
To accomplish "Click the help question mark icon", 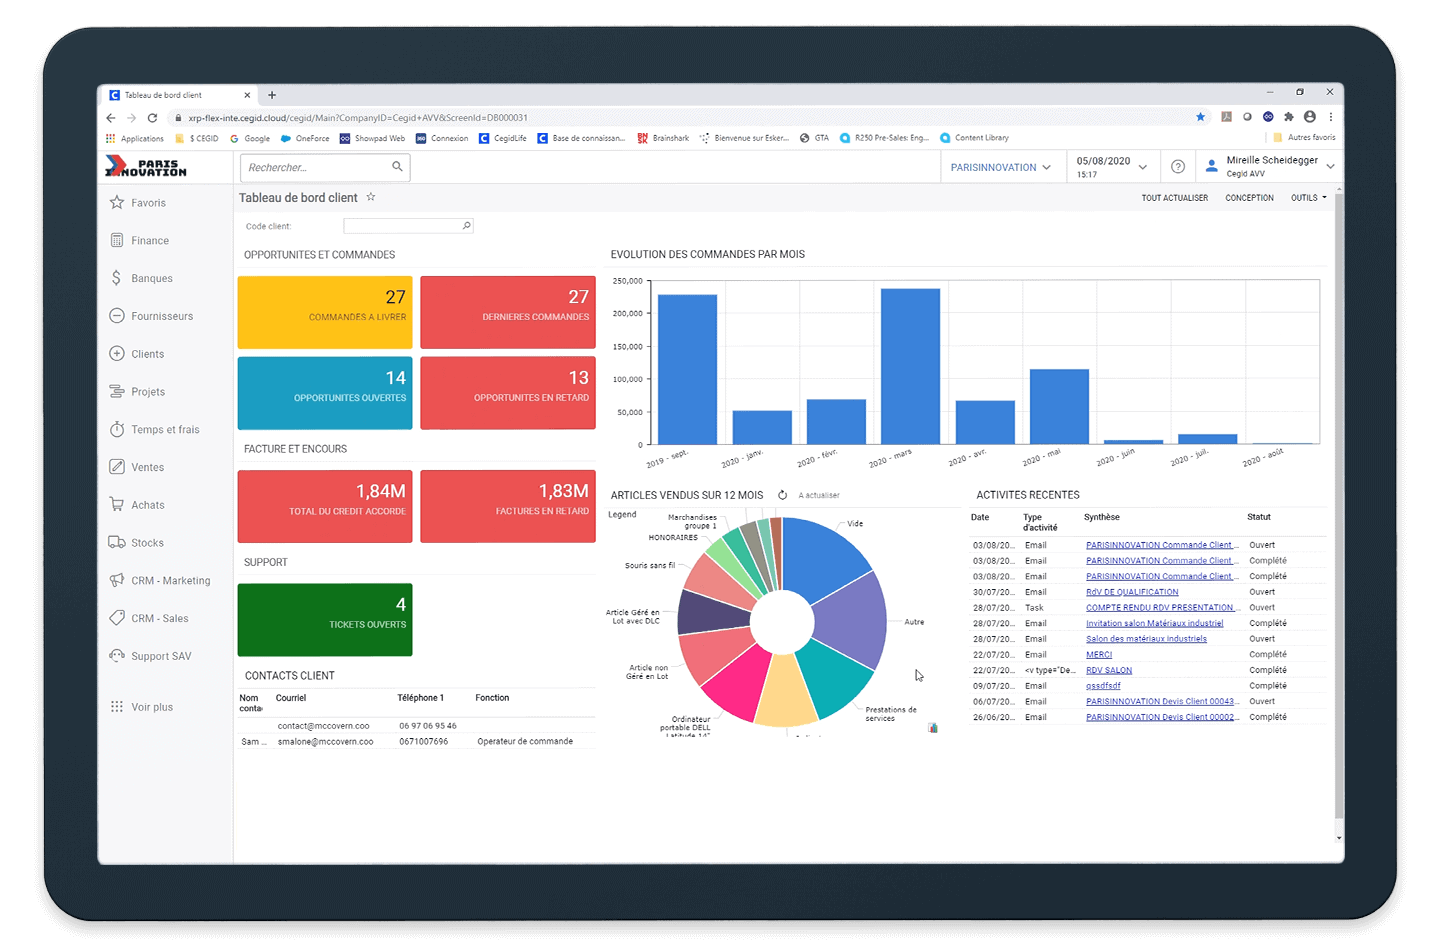I will 1178,167.
